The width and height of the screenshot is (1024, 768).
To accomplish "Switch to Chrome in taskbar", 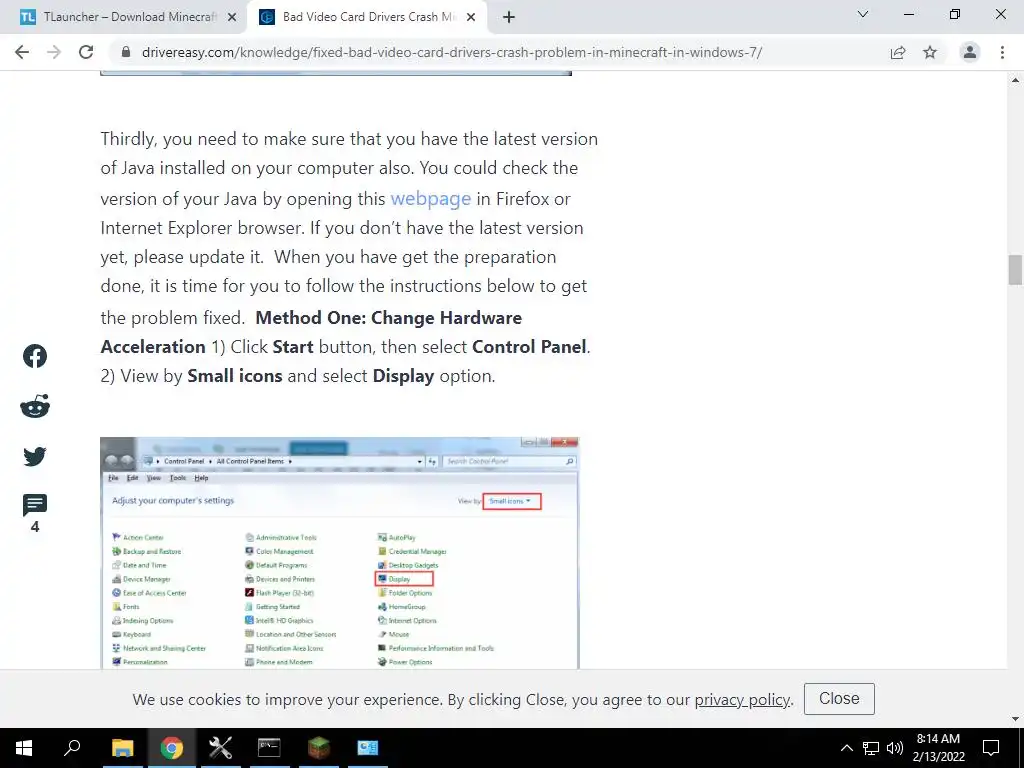I will coord(172,748).
